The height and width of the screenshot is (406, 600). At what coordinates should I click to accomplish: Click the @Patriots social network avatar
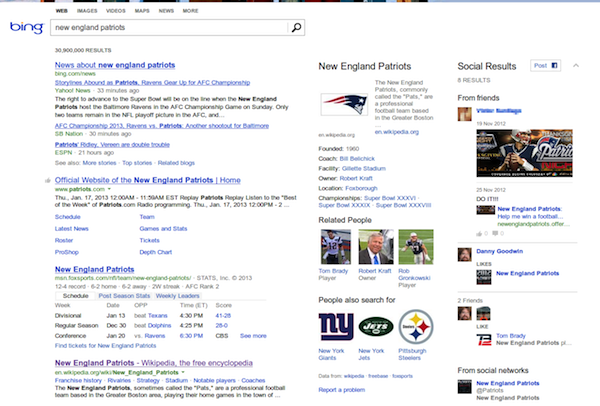(465, 386)
